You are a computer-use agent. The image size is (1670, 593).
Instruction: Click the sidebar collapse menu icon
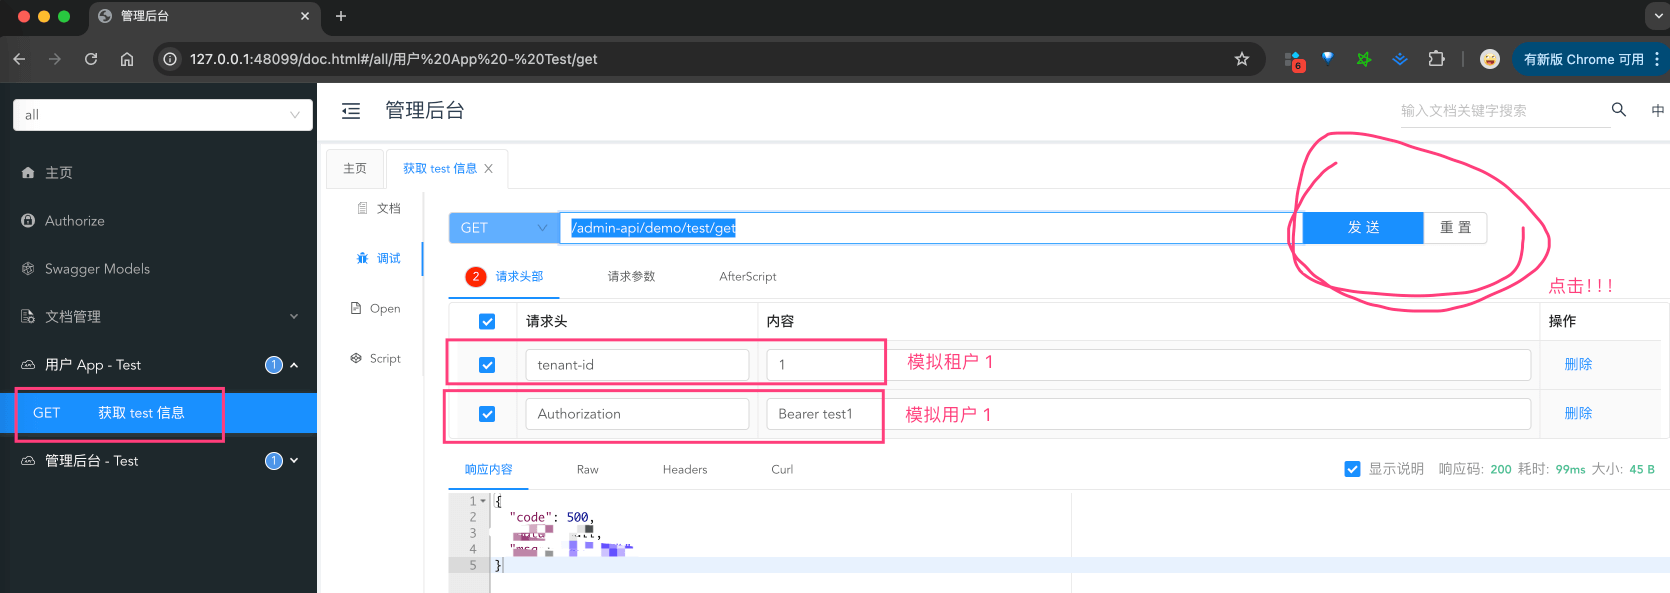(x=351, y=111)
